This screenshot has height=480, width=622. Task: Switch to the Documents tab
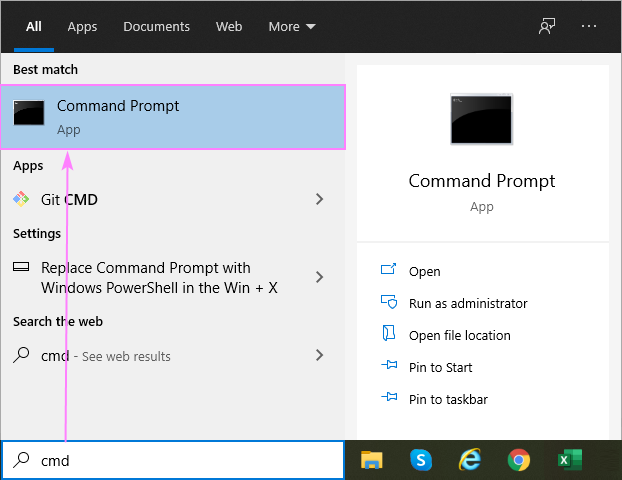tap(156, 27)
